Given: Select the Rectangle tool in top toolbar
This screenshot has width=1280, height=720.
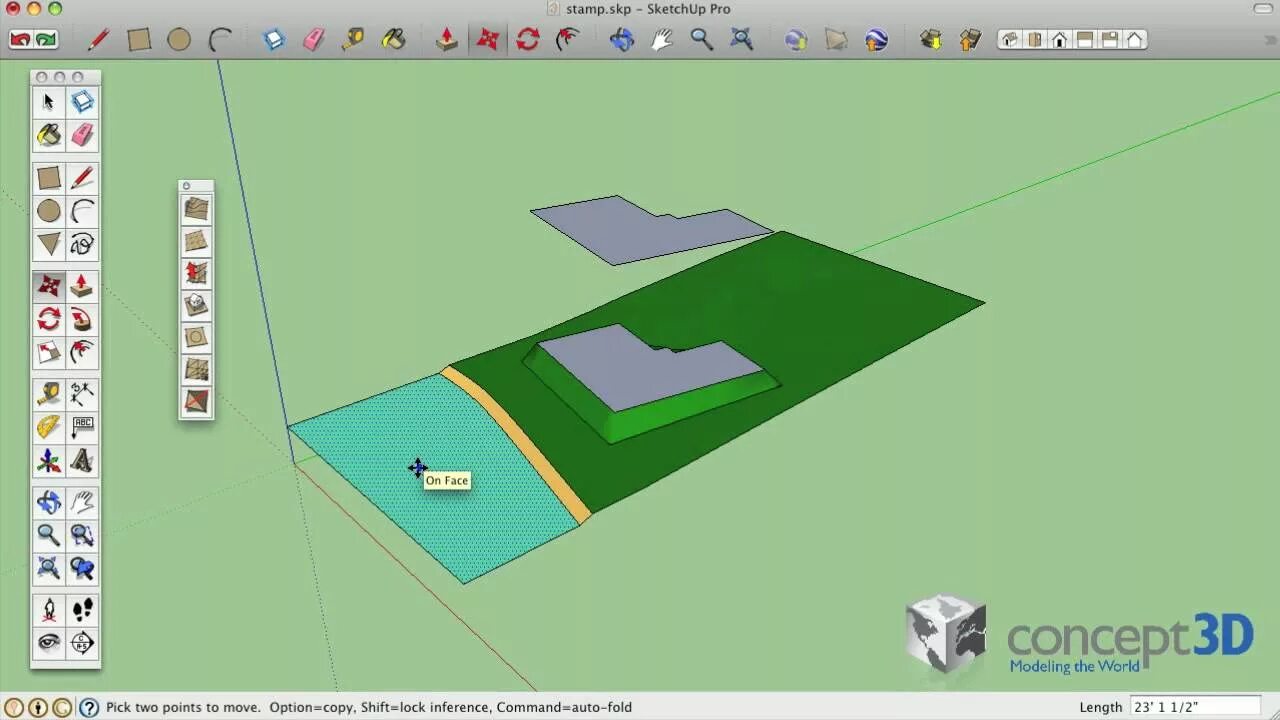Looking at the screenshot, I should 139,40.
